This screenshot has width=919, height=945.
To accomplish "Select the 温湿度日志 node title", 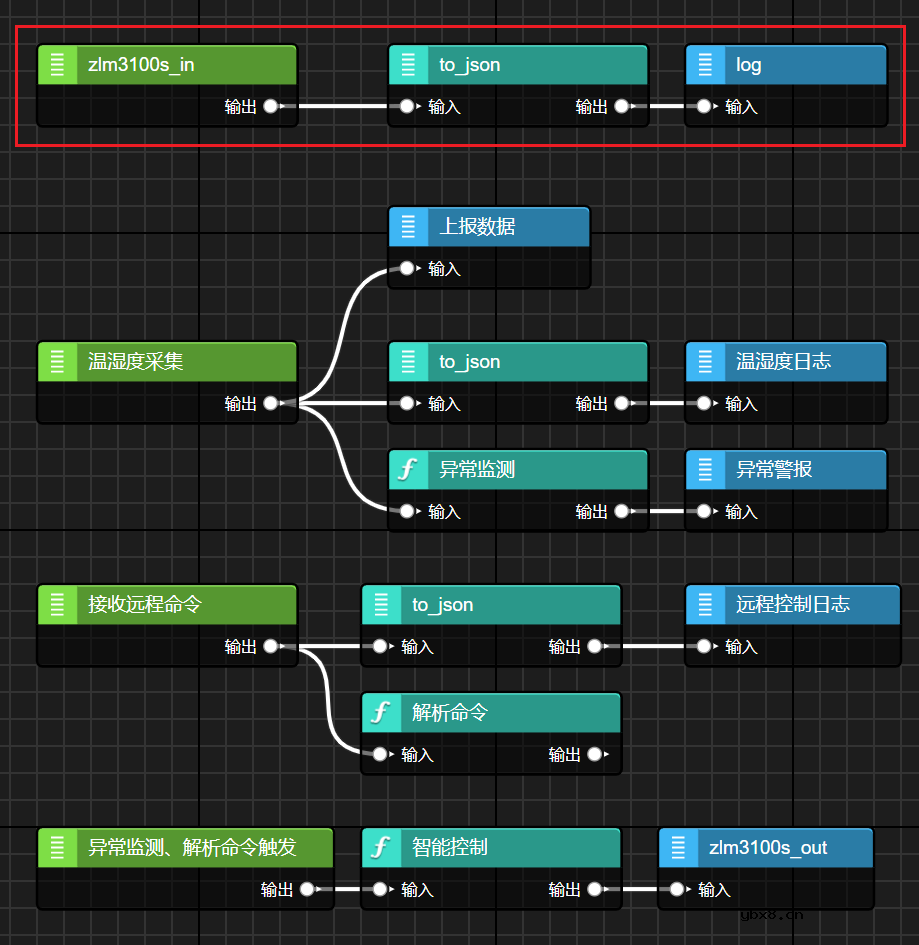I will pos(783,362).
